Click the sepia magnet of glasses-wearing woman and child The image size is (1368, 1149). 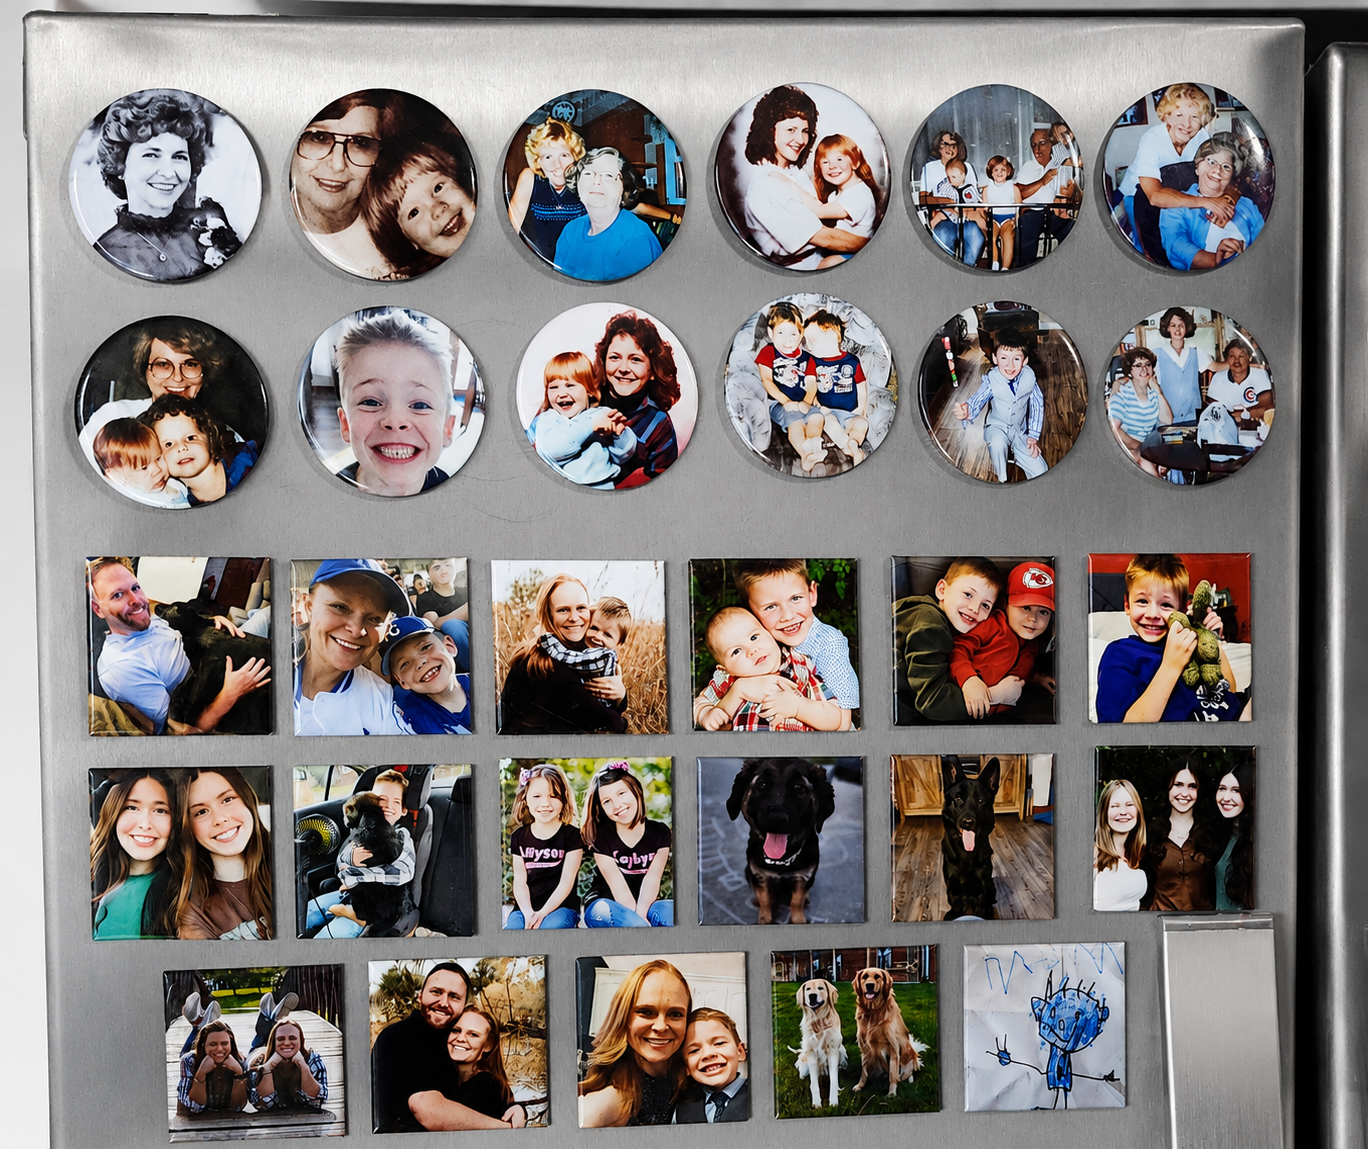(x=383, y=184)
